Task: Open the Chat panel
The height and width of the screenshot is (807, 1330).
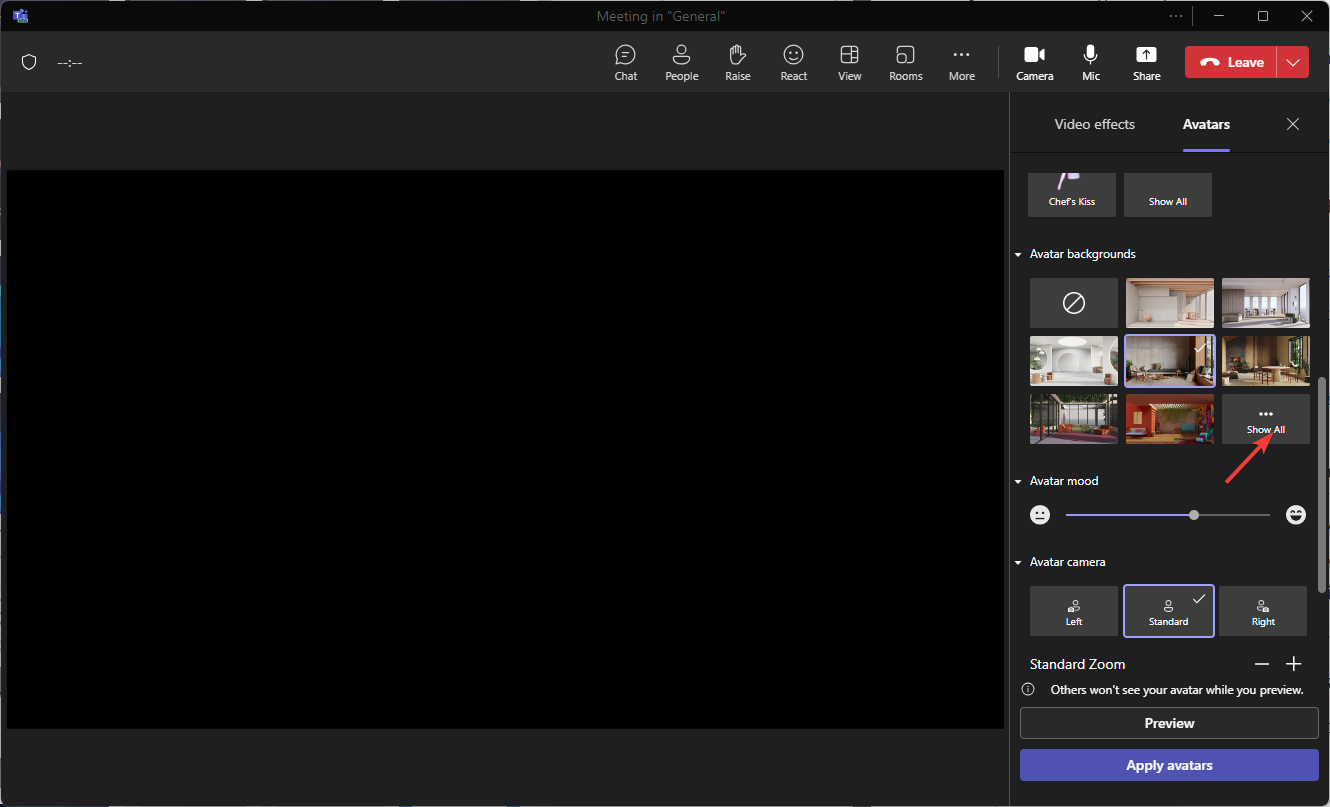Action: click(626, 62)
